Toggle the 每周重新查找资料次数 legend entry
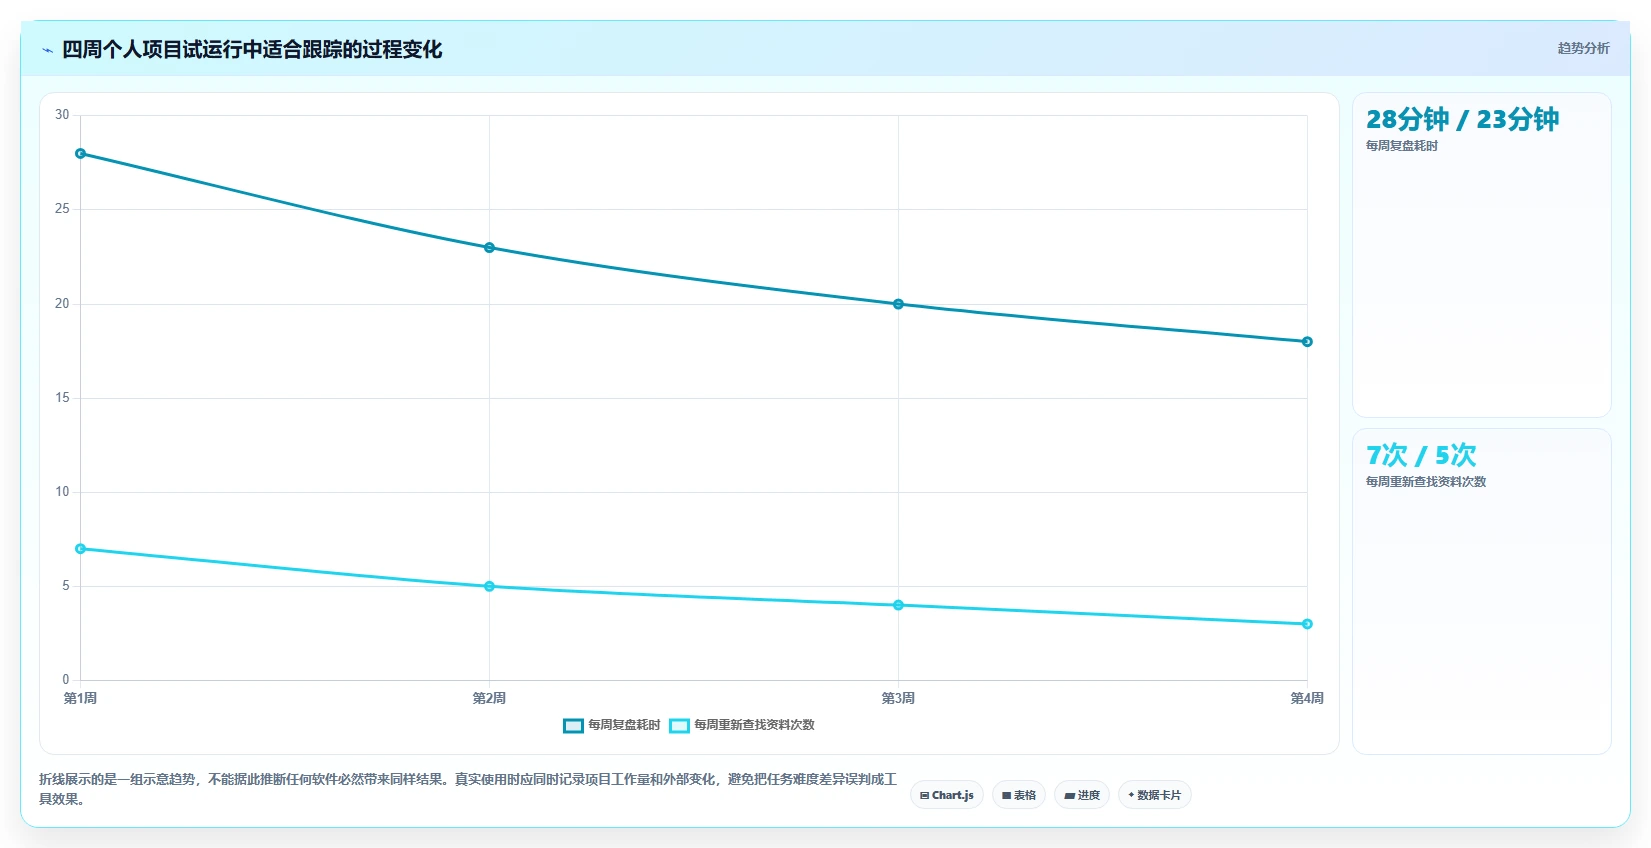The image size is (1651, 848). click(742, 725)
